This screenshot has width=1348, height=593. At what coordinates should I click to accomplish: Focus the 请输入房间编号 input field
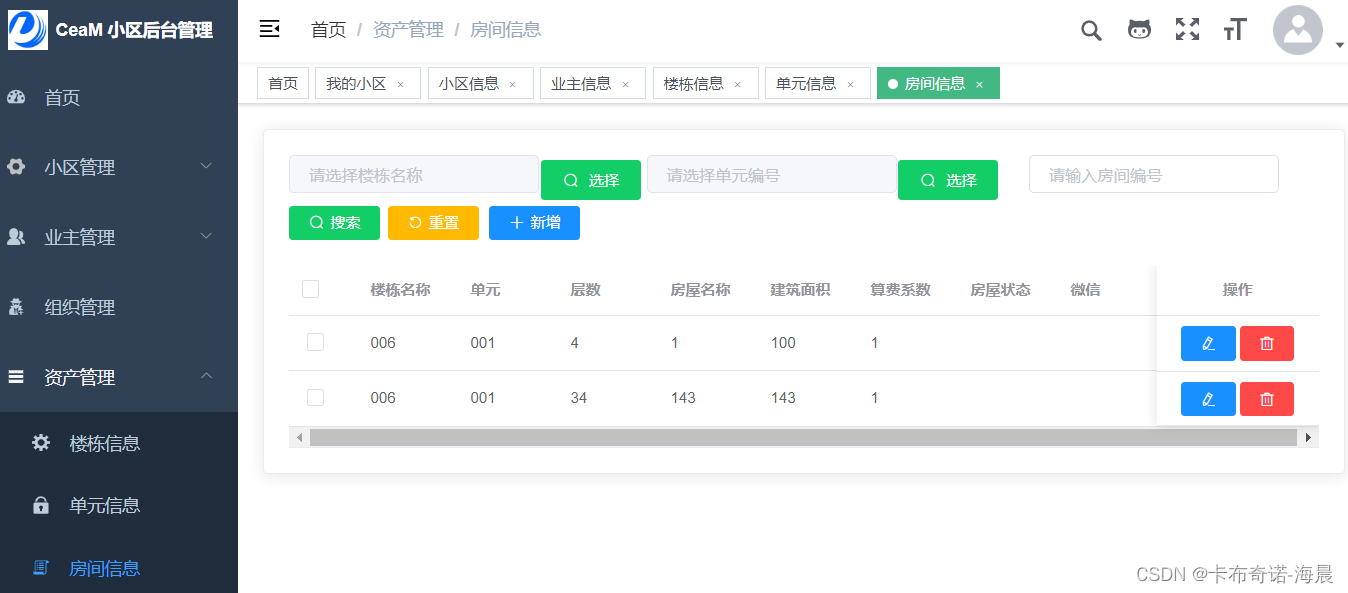click(1154, 174)
